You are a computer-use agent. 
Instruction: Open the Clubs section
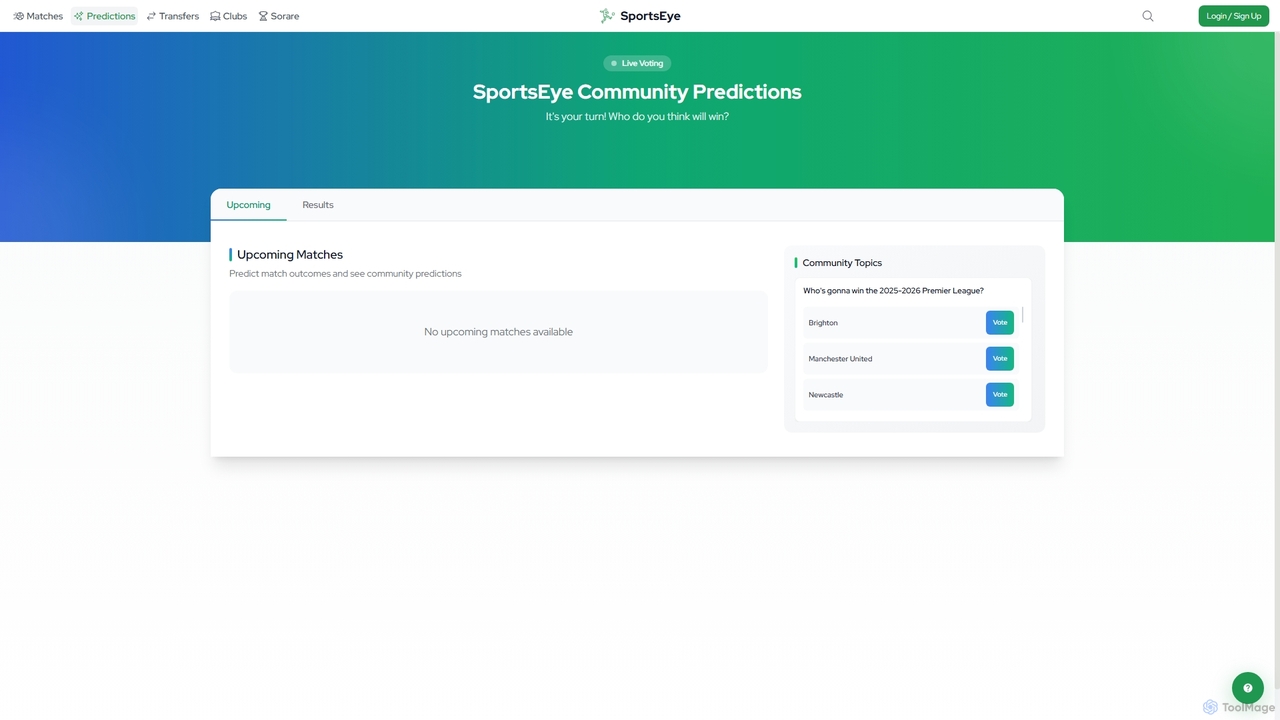228,16
